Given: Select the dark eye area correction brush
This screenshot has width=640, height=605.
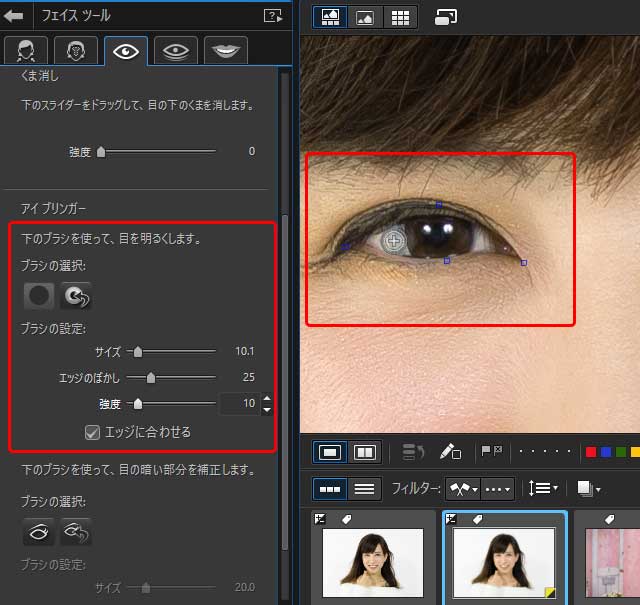Looking at the screenshot, I should pyautogui.click(x=39, y=531).
